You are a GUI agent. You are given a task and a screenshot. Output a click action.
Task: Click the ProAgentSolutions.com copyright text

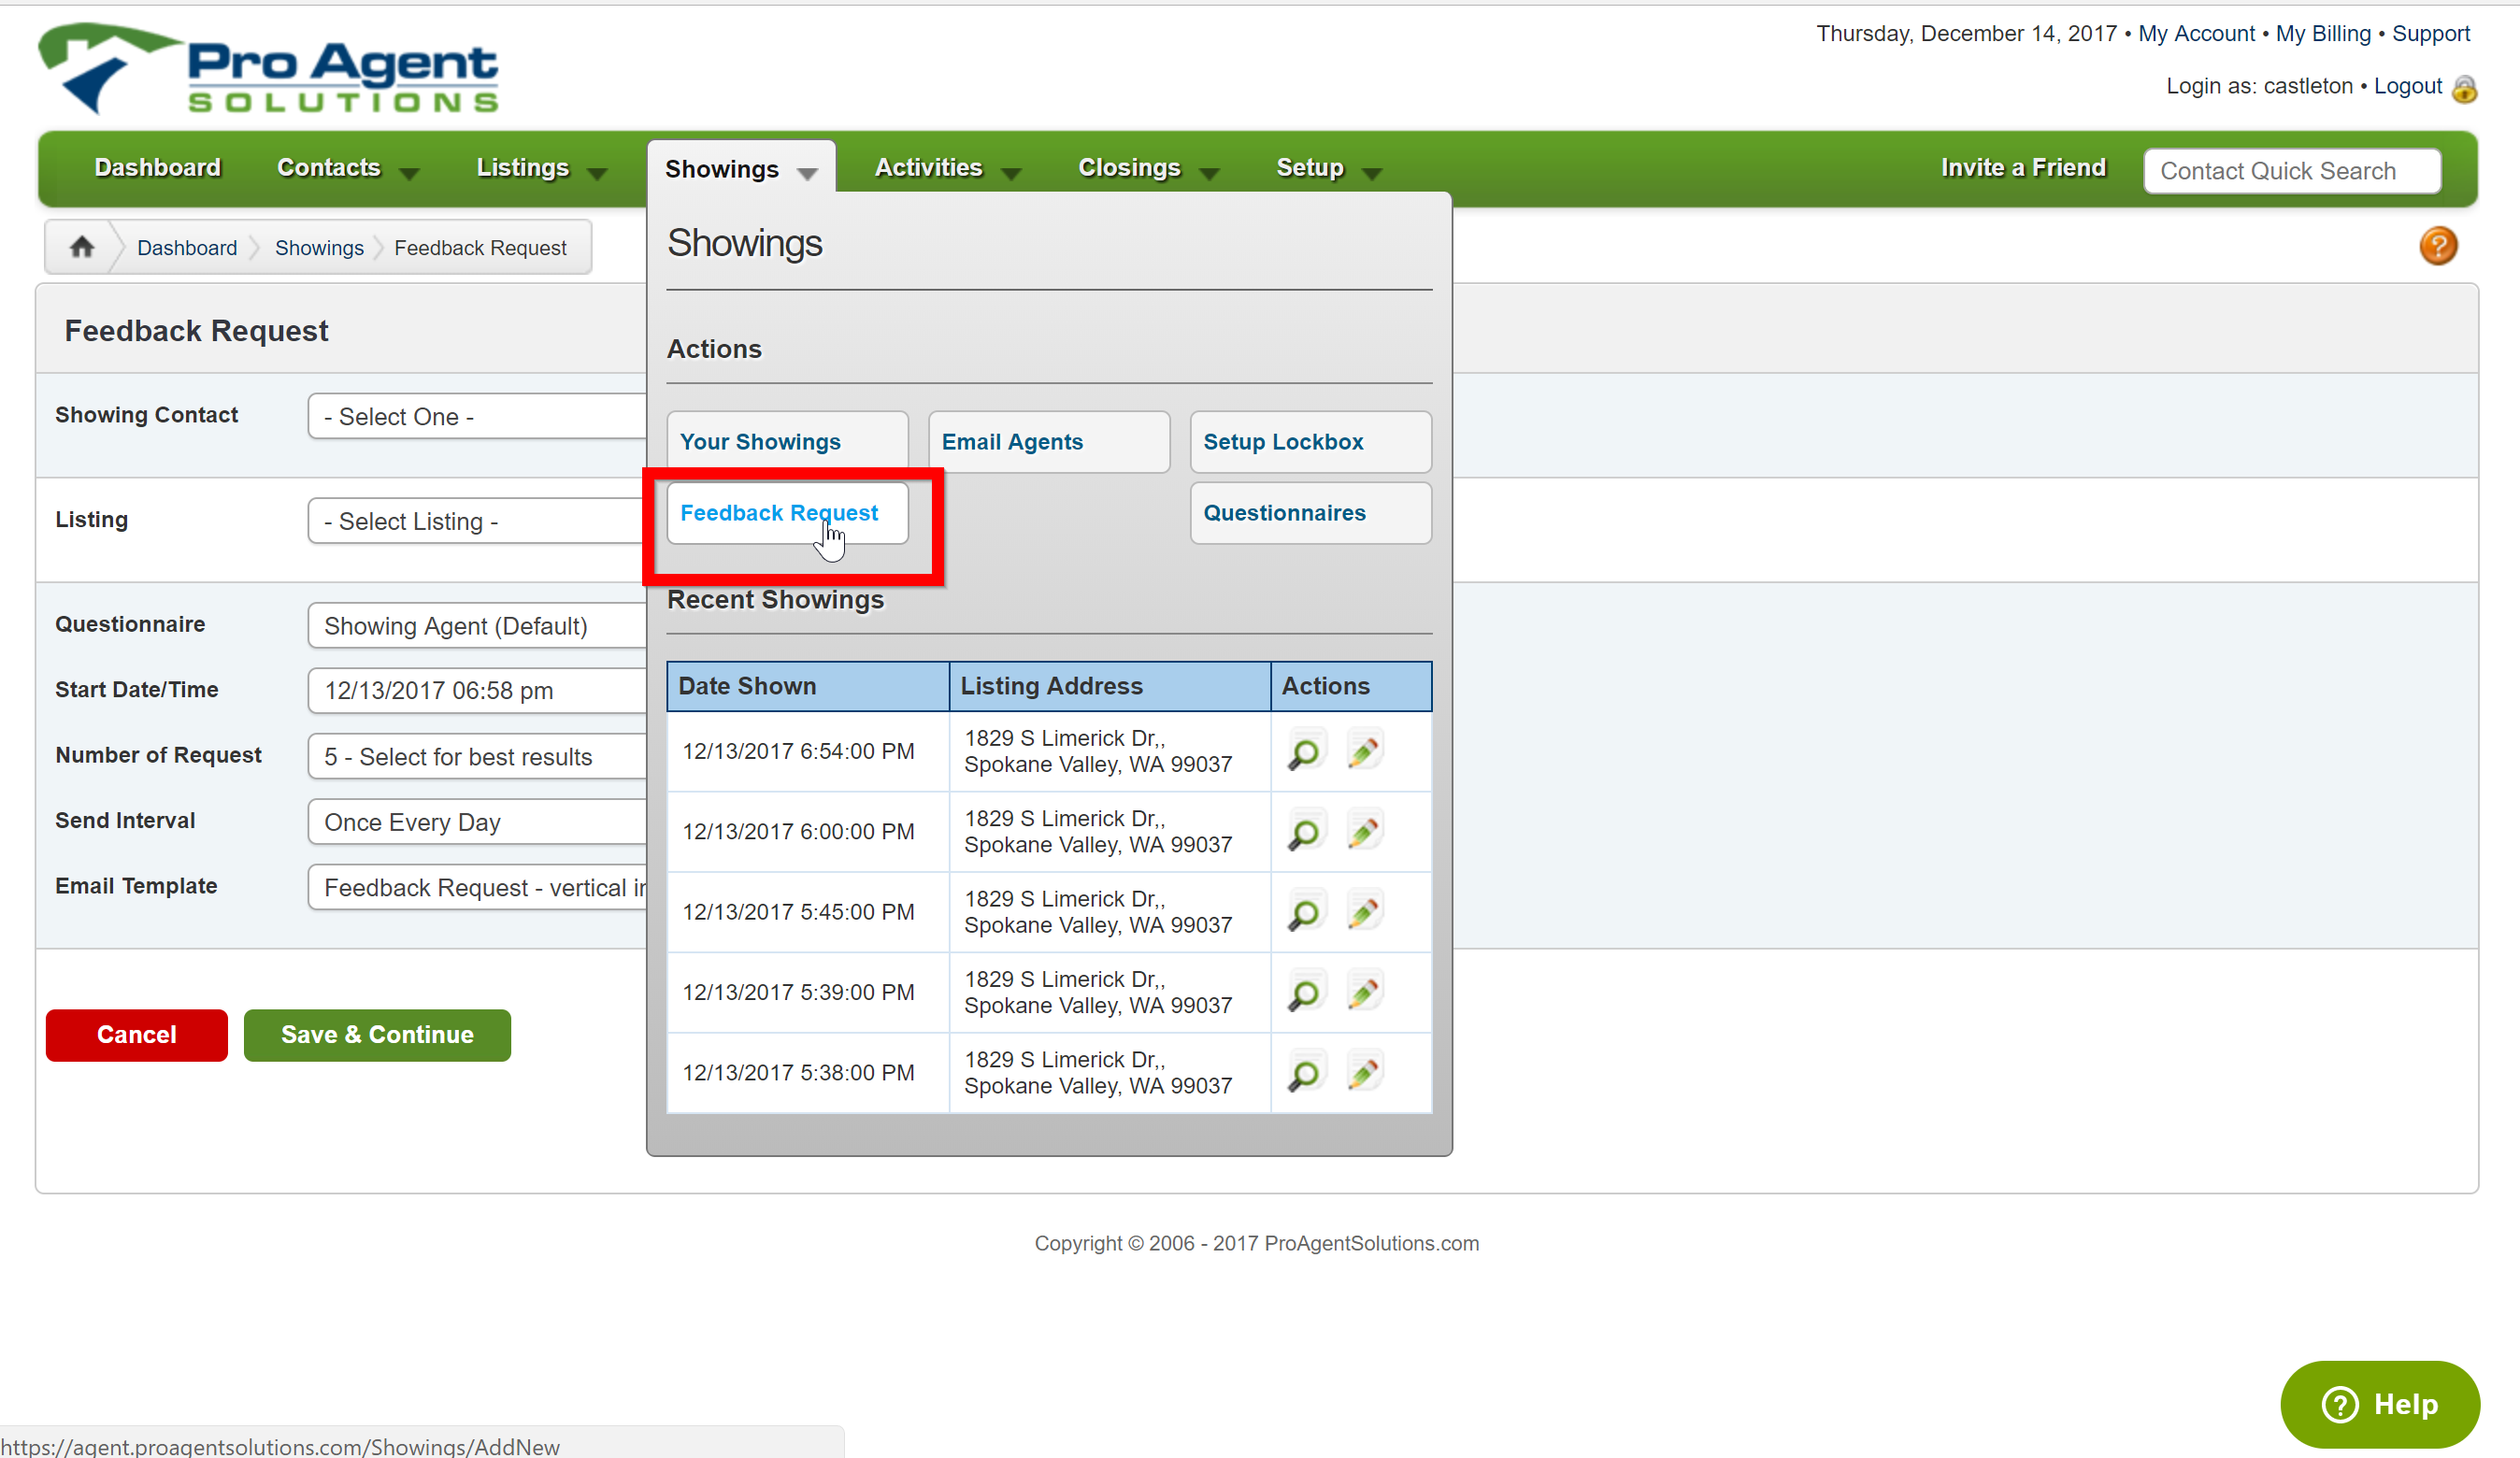(x=1257, y=1243)
